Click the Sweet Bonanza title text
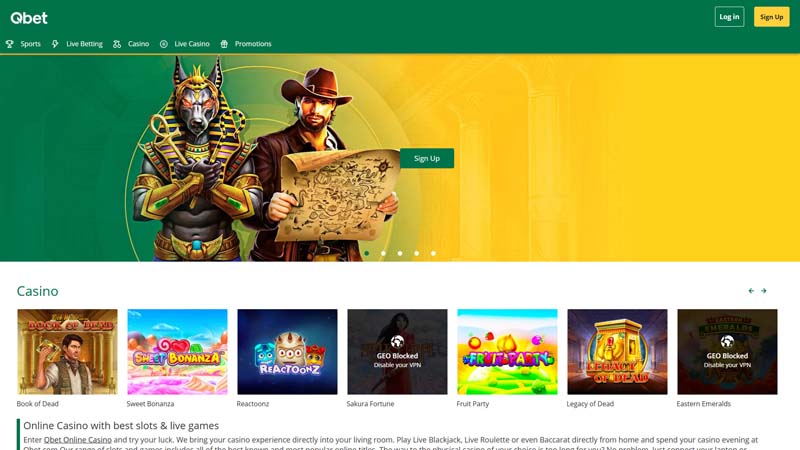 (151, 404)
